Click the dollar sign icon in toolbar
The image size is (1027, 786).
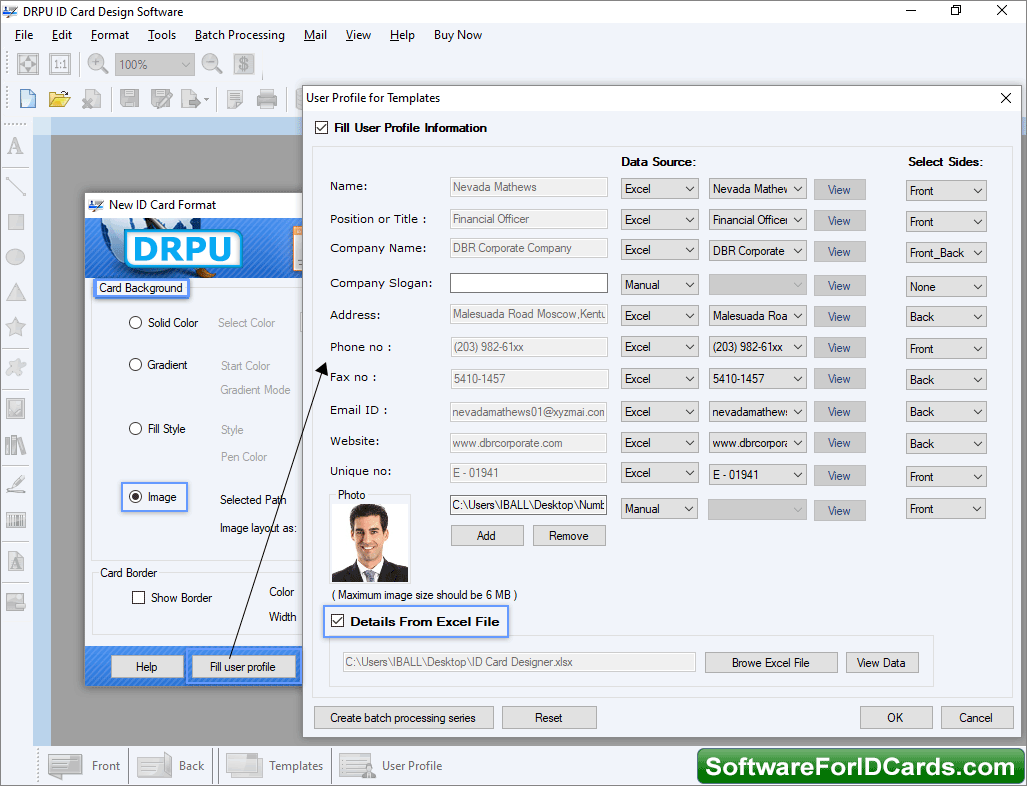(244, 64)
